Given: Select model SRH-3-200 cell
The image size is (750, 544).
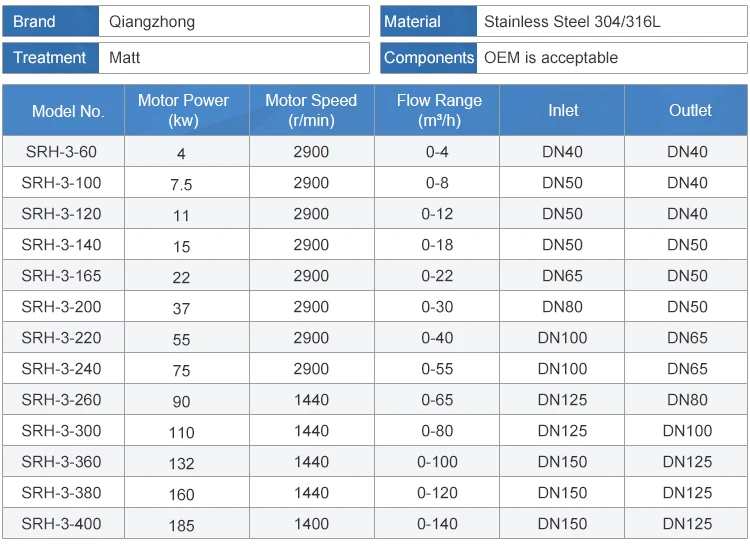Looking at the screenshot, I should [64, 307].
